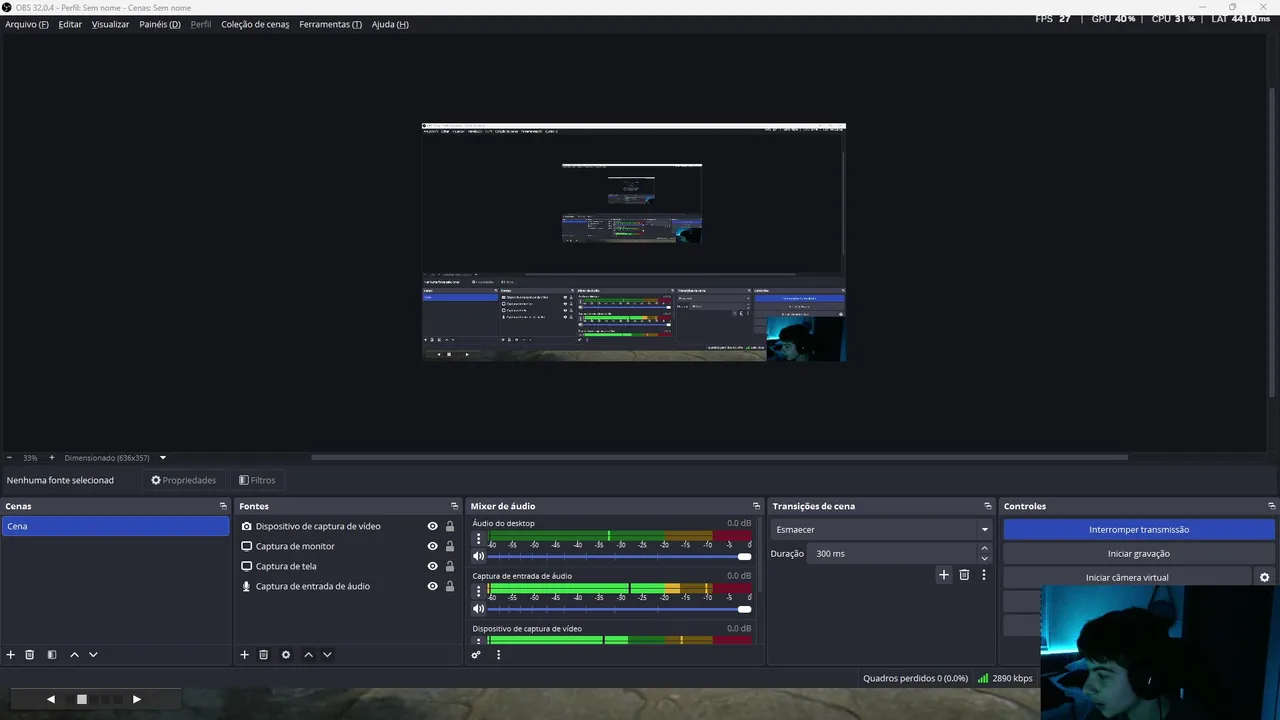Unlock Captura de entrada de áudio source
This screenshot has width=1280, height=720.
(450, 586)
